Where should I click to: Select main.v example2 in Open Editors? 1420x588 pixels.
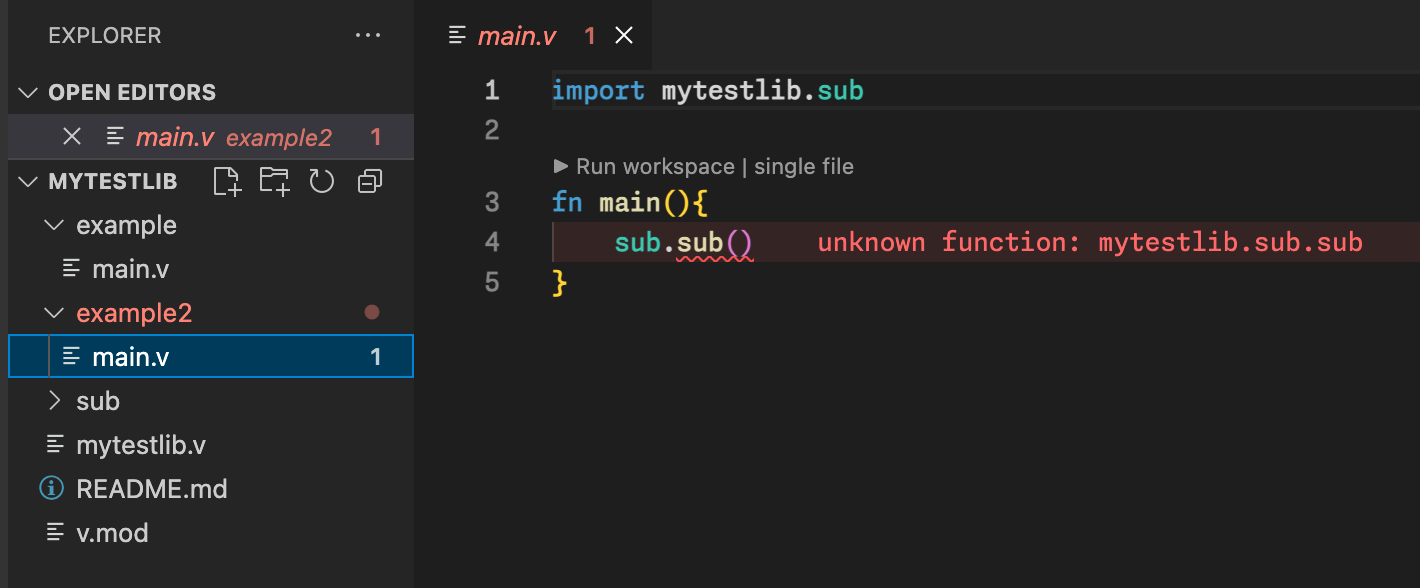tap(233, 137)
